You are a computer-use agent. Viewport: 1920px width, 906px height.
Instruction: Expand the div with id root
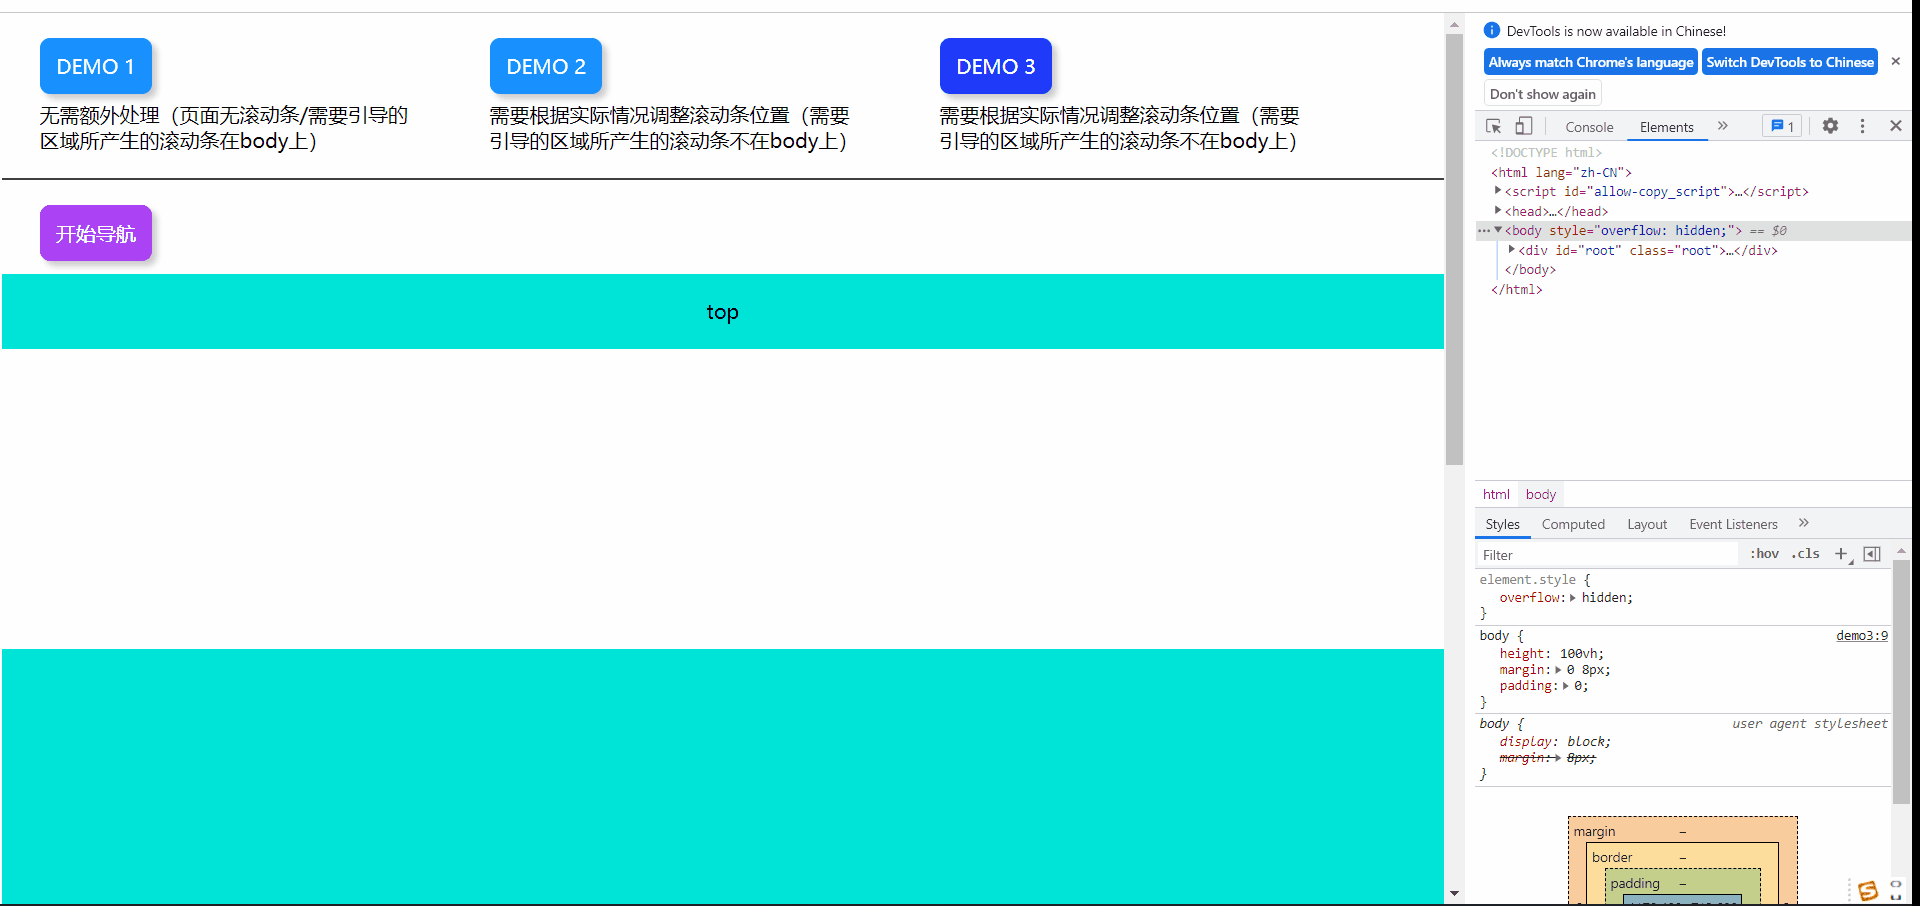click(1510, 250)
